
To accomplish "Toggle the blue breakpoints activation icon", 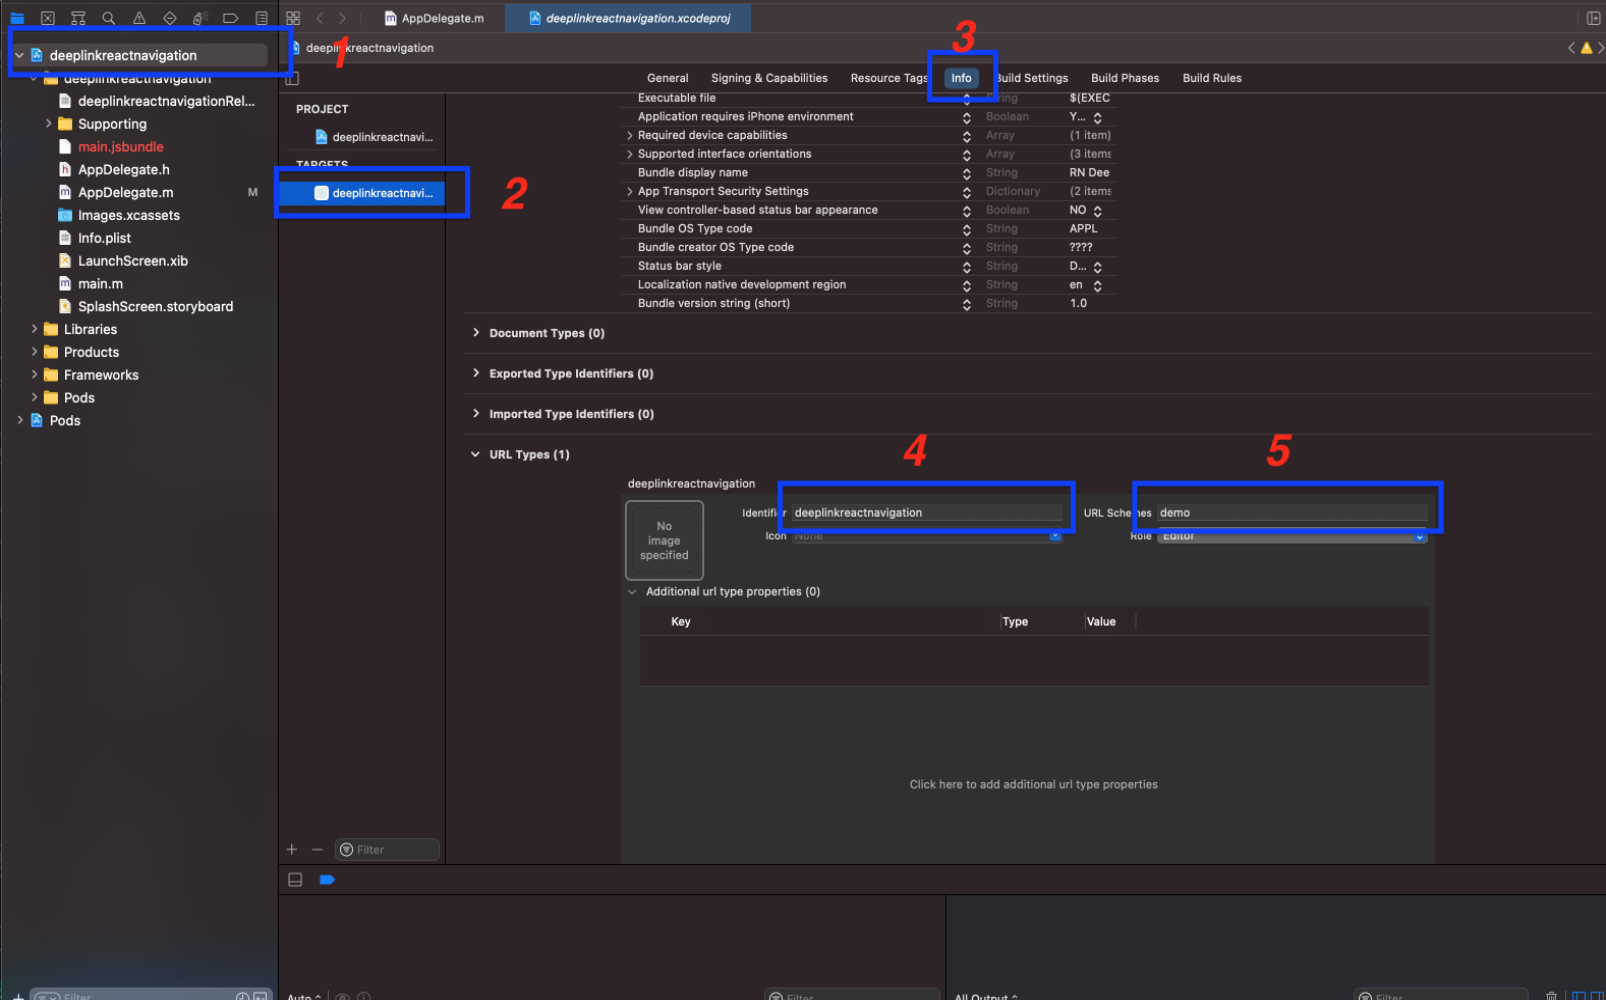I will (327, 880).
